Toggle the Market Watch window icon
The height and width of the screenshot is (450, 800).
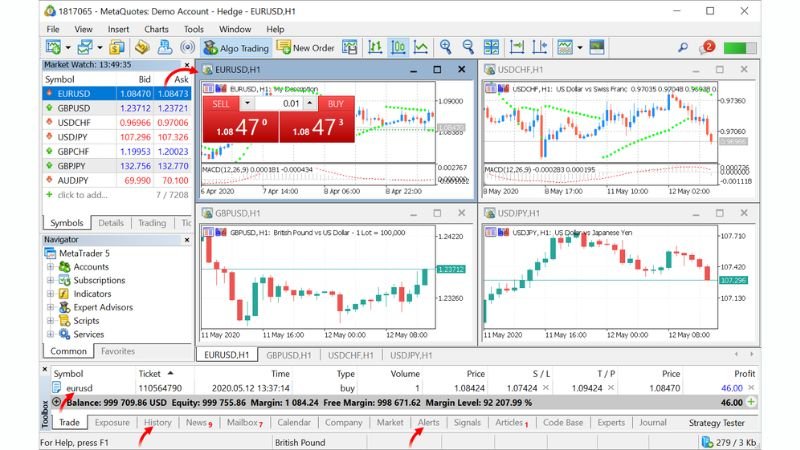click(x=117, y=47)
